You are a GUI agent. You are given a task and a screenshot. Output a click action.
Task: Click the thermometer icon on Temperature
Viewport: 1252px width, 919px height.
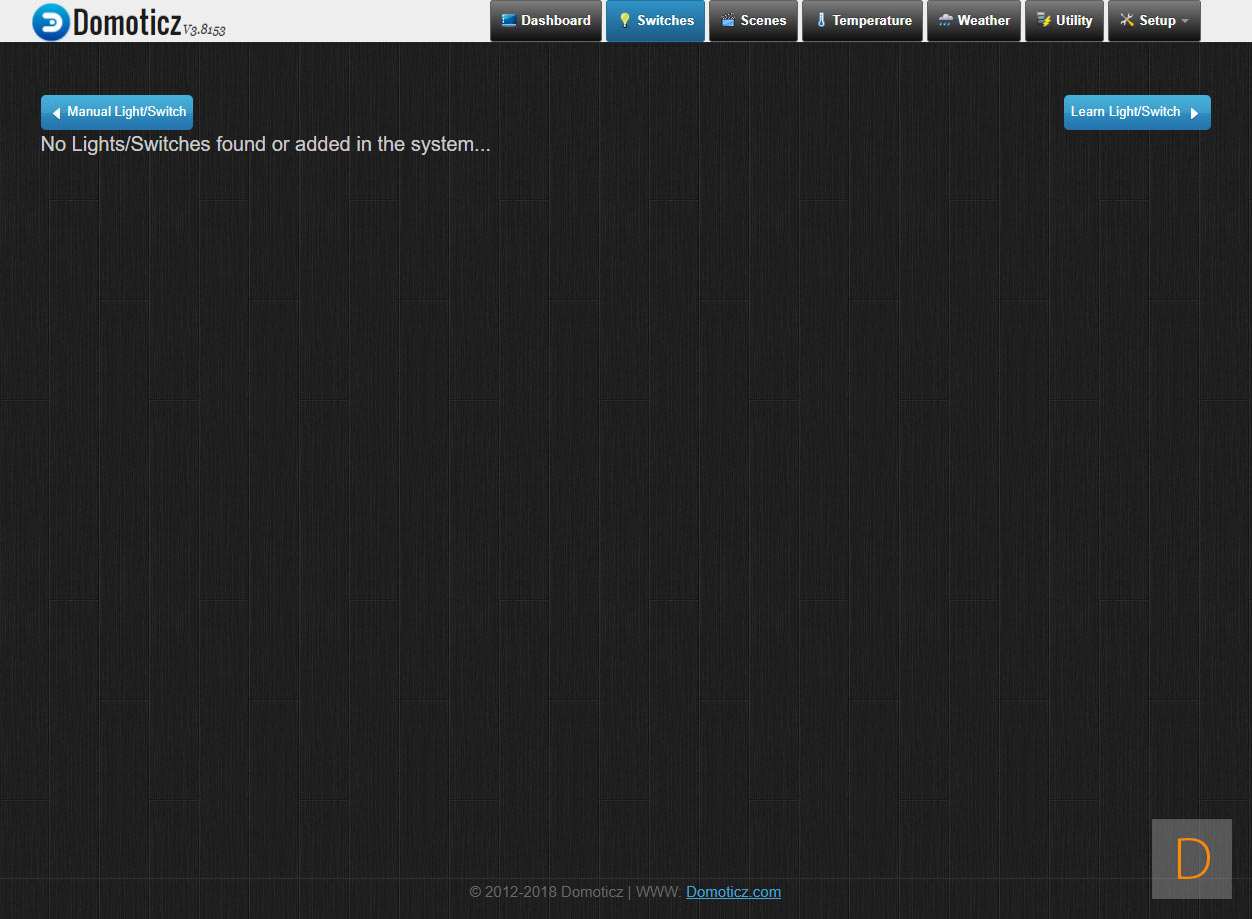[821, 20]
